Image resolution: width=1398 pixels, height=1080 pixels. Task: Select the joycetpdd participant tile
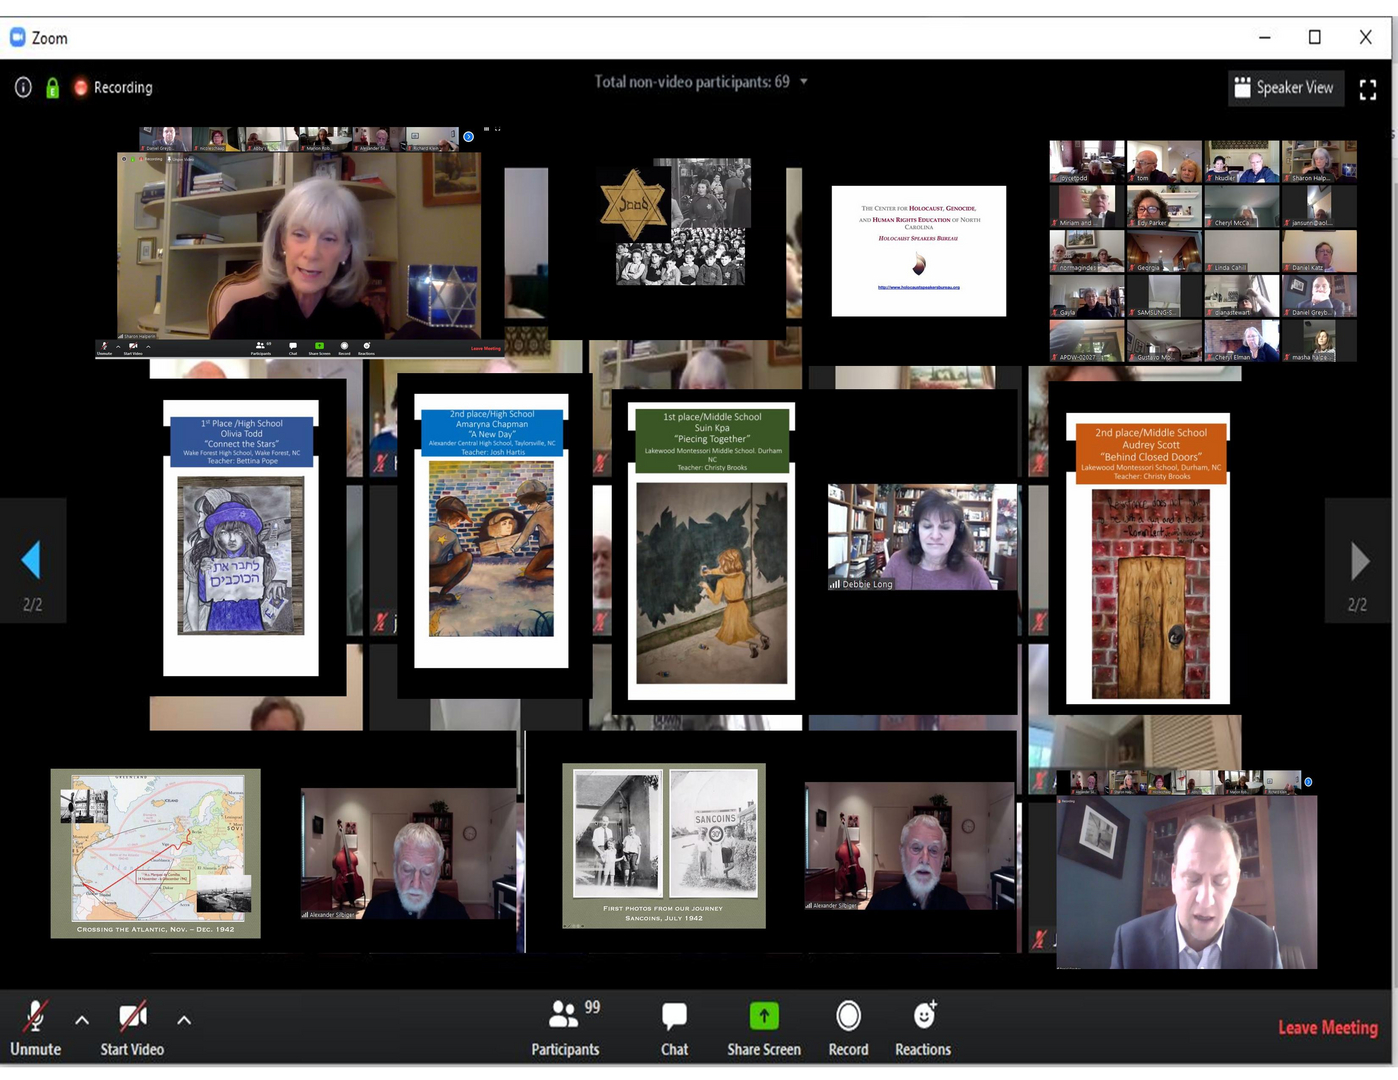pos(1087,162)
